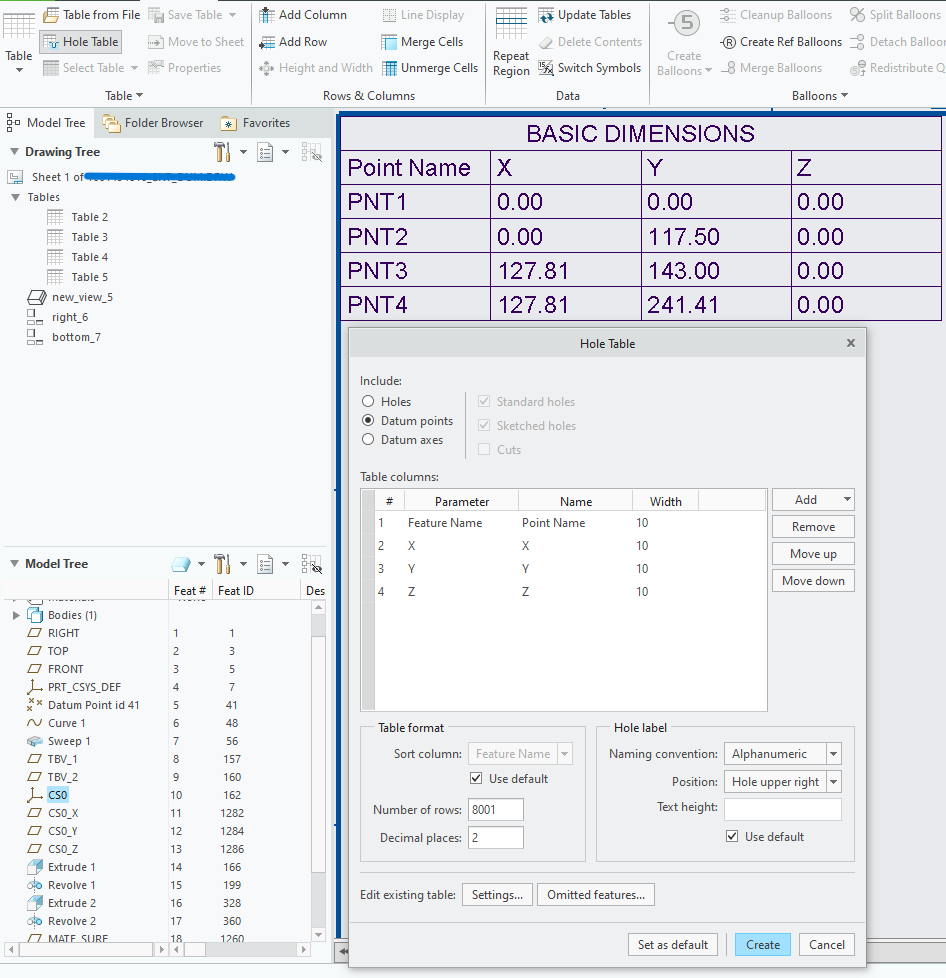Screen dimensions: 946x978
Task: Click Model Tree filter visibility icon
Action: pos(312,564)
